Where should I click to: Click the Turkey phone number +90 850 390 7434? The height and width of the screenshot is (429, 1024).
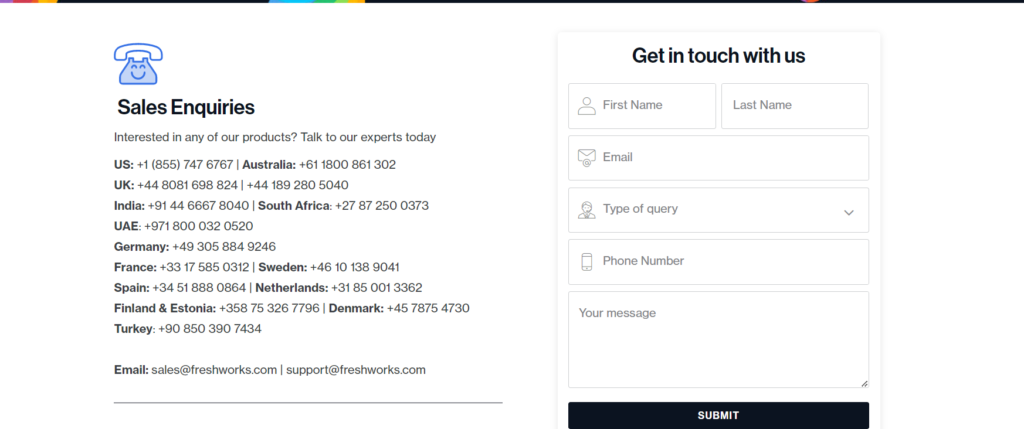pyautogui.click(x=210, y=329)
